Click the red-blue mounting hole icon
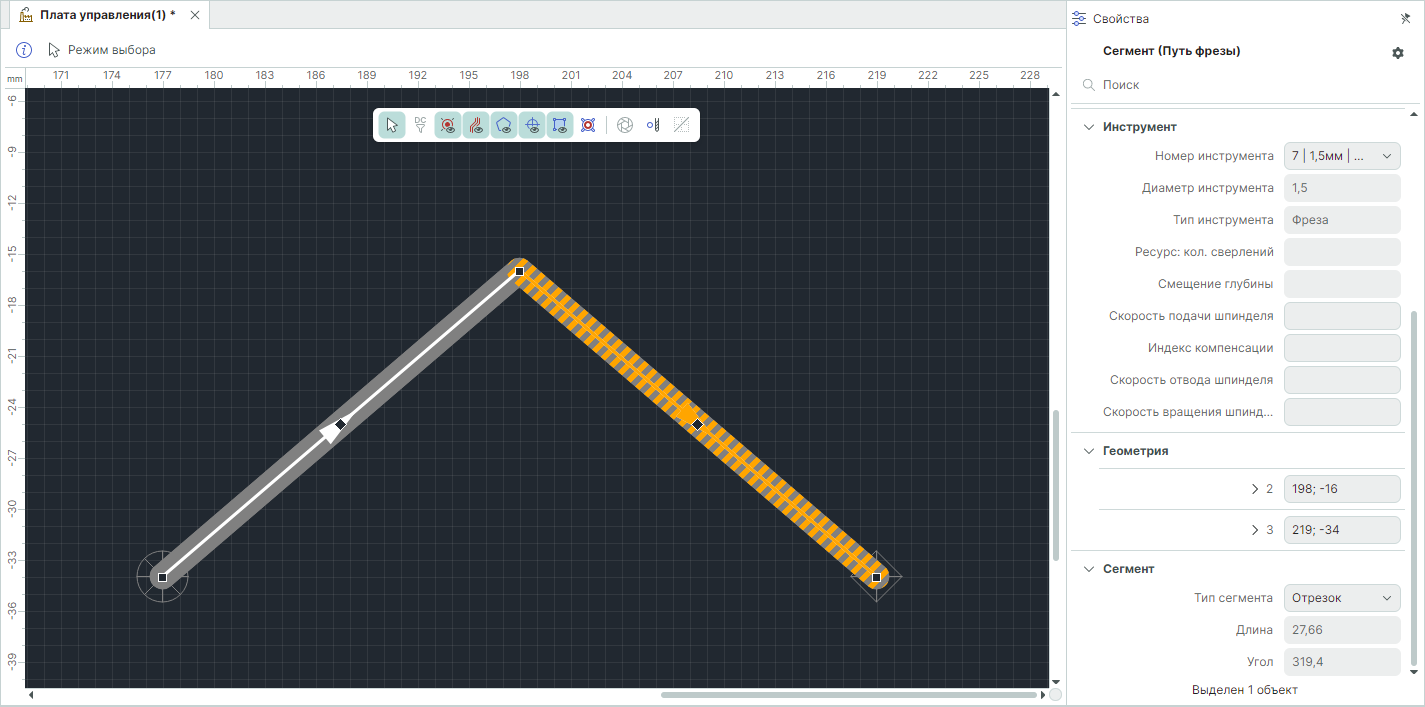 [x=588, y=125]
